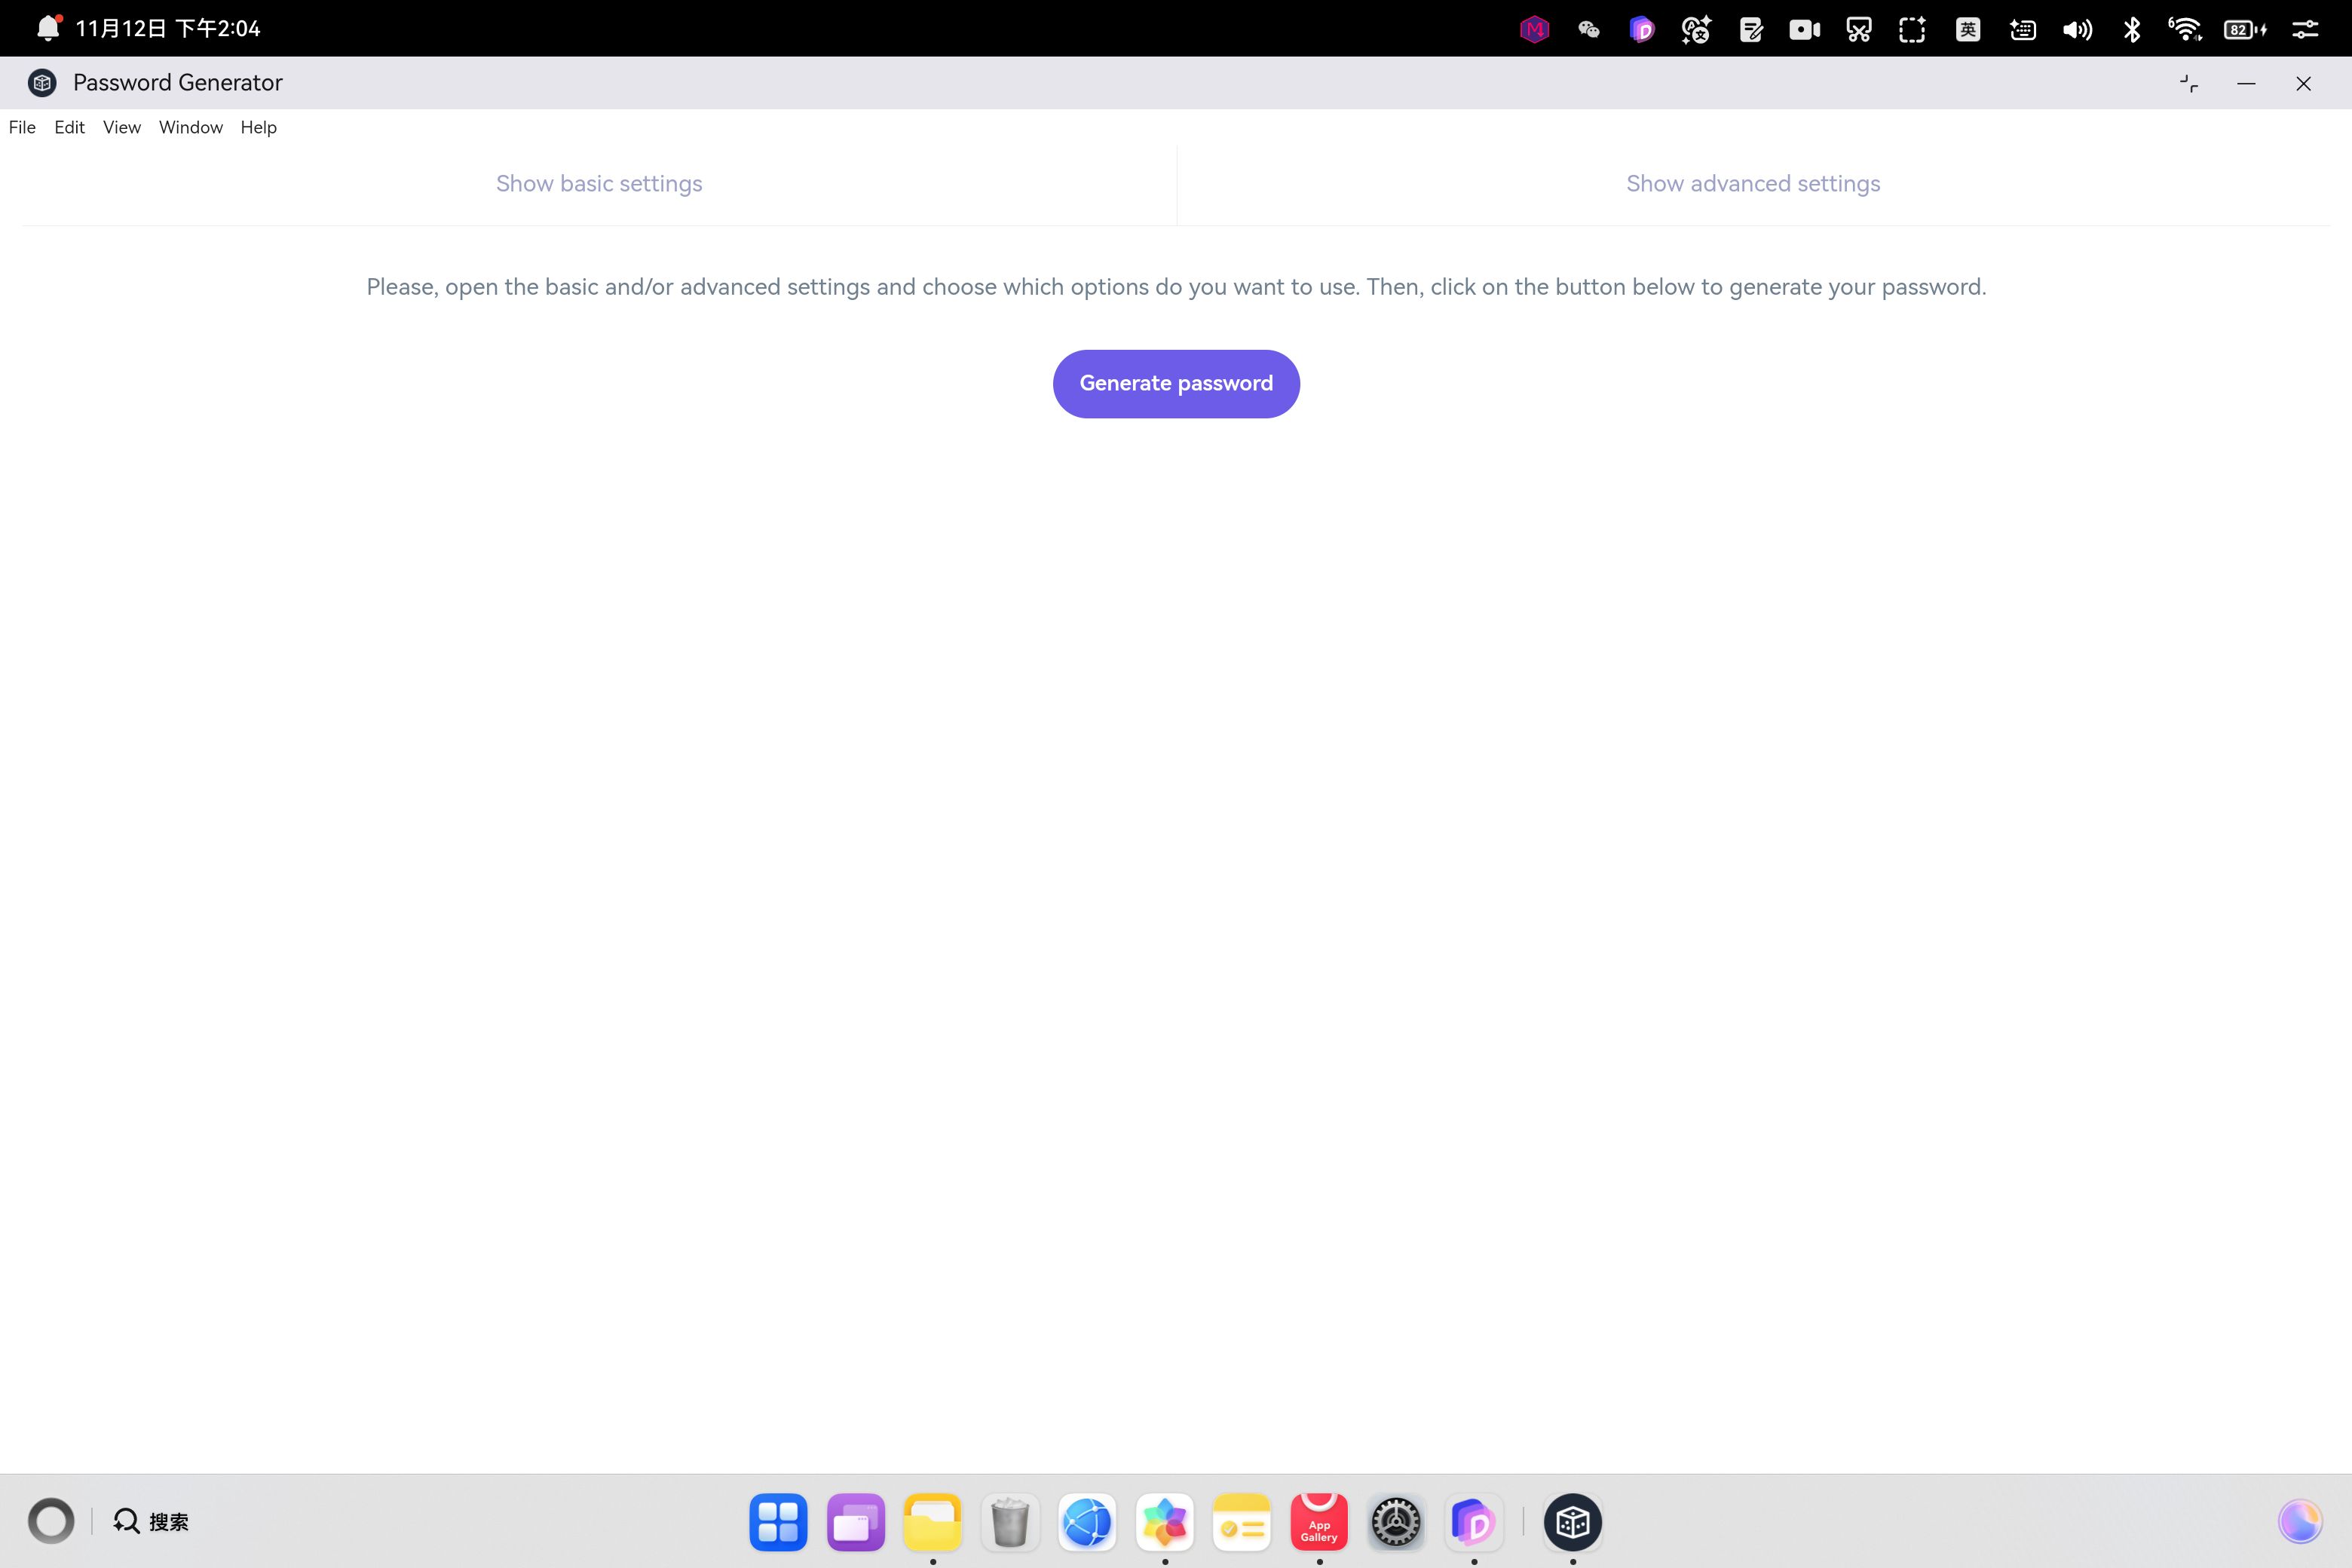
Task: Open the Settings gear in dock
Action: [1396, 1522]
